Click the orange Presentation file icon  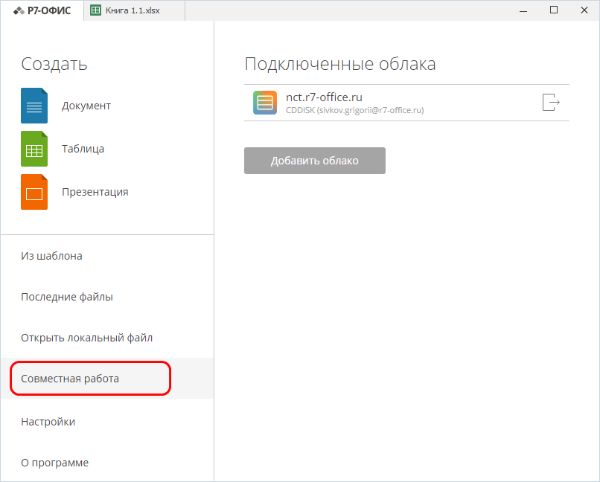(x=34, y=192)
